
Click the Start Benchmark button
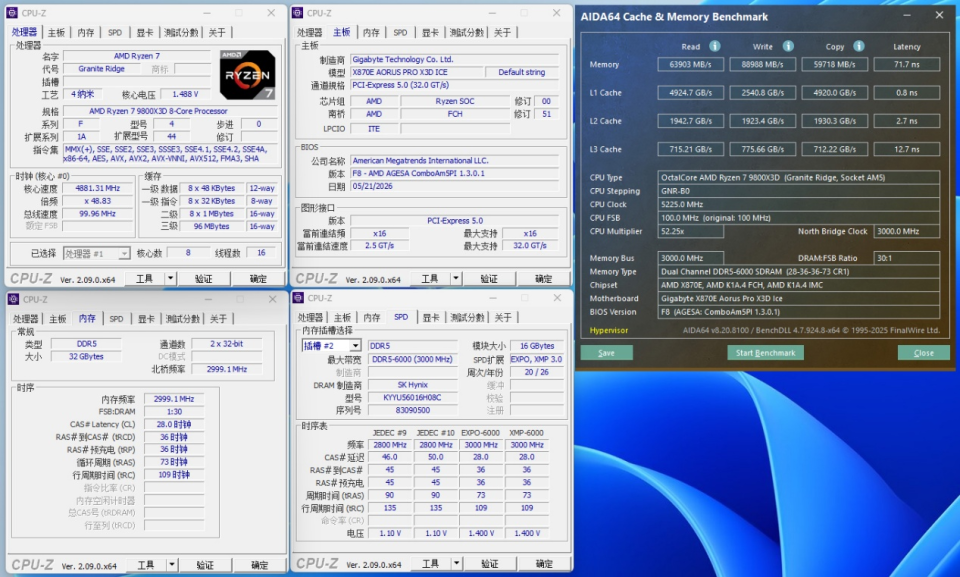point(765,353)
